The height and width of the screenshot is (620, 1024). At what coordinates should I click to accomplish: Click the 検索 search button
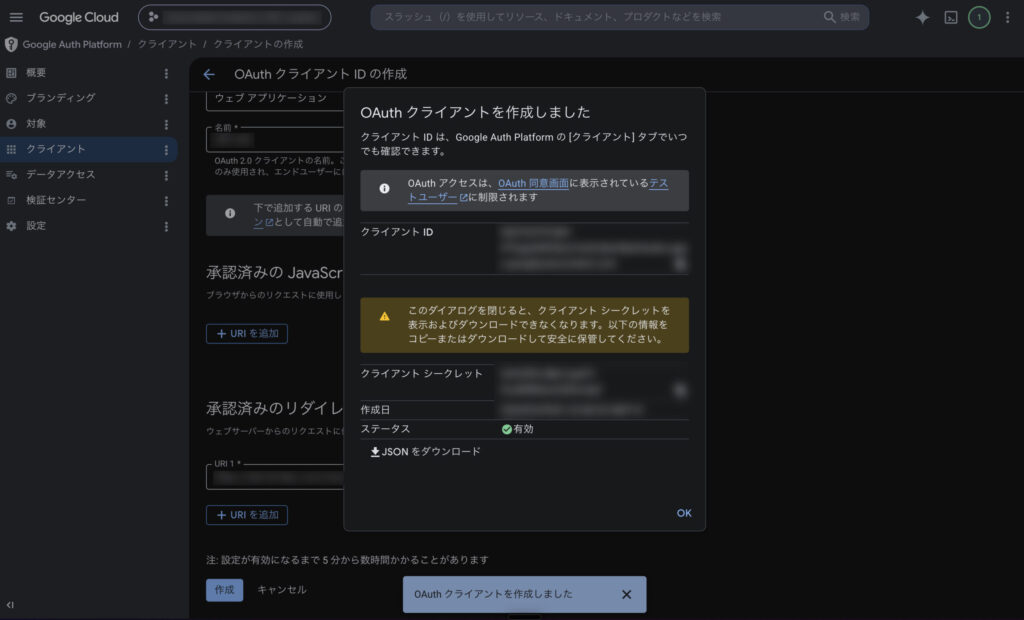tap(842, 17)
